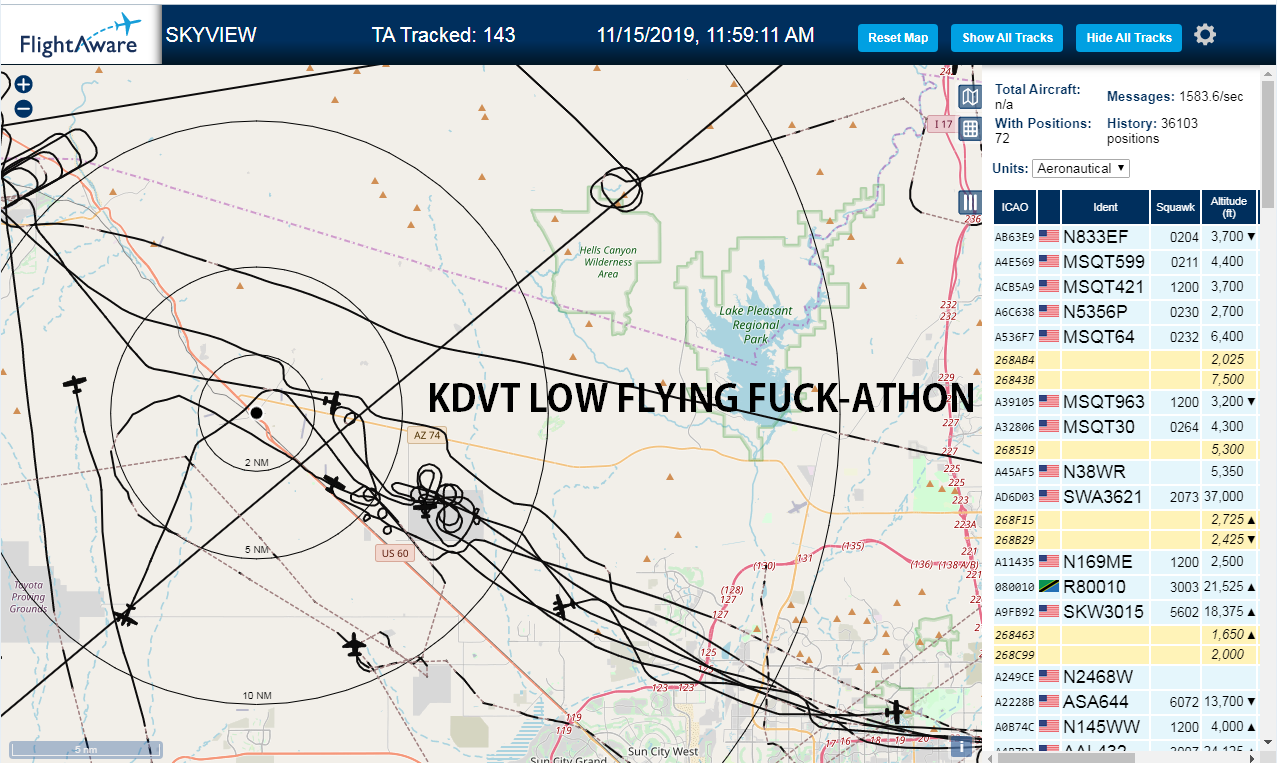Zoom out with the minus button
Screen dimensions: 1277x763
24,109
